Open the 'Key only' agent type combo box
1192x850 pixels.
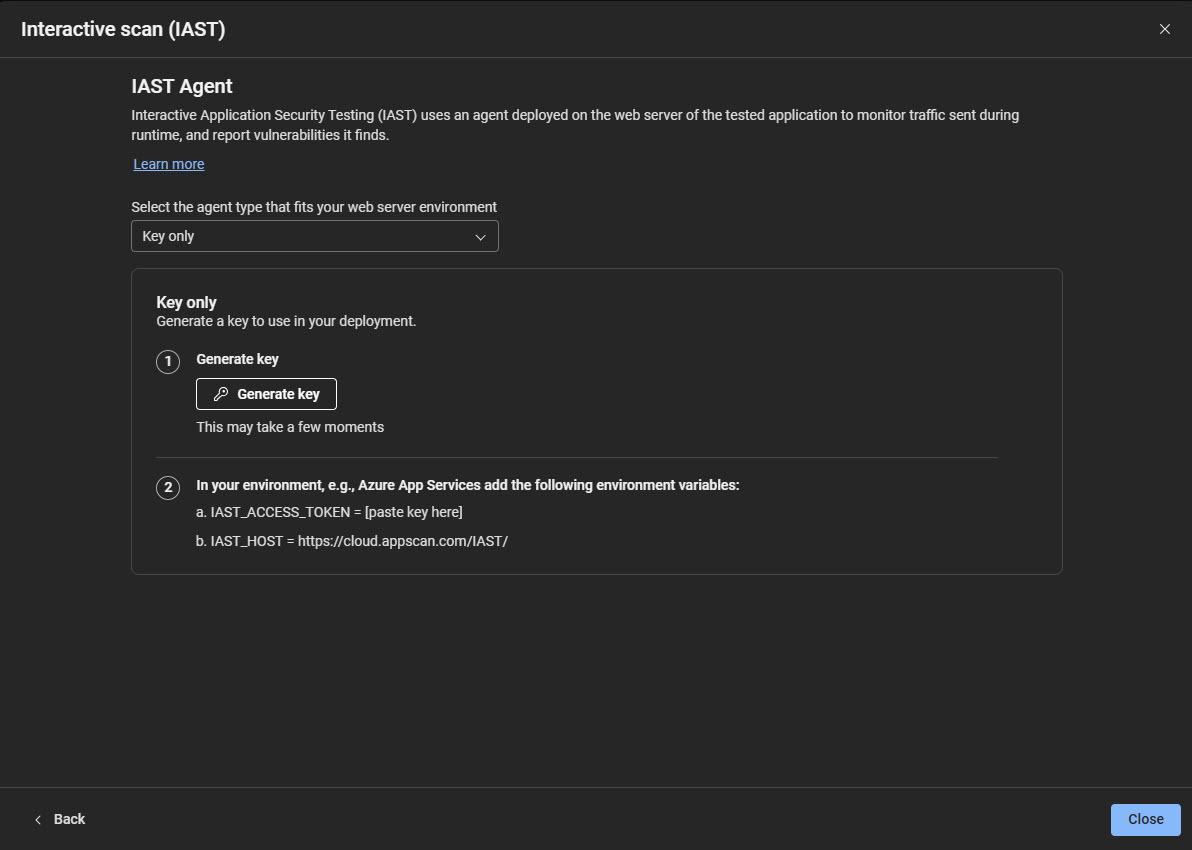(x=314, y=236)
